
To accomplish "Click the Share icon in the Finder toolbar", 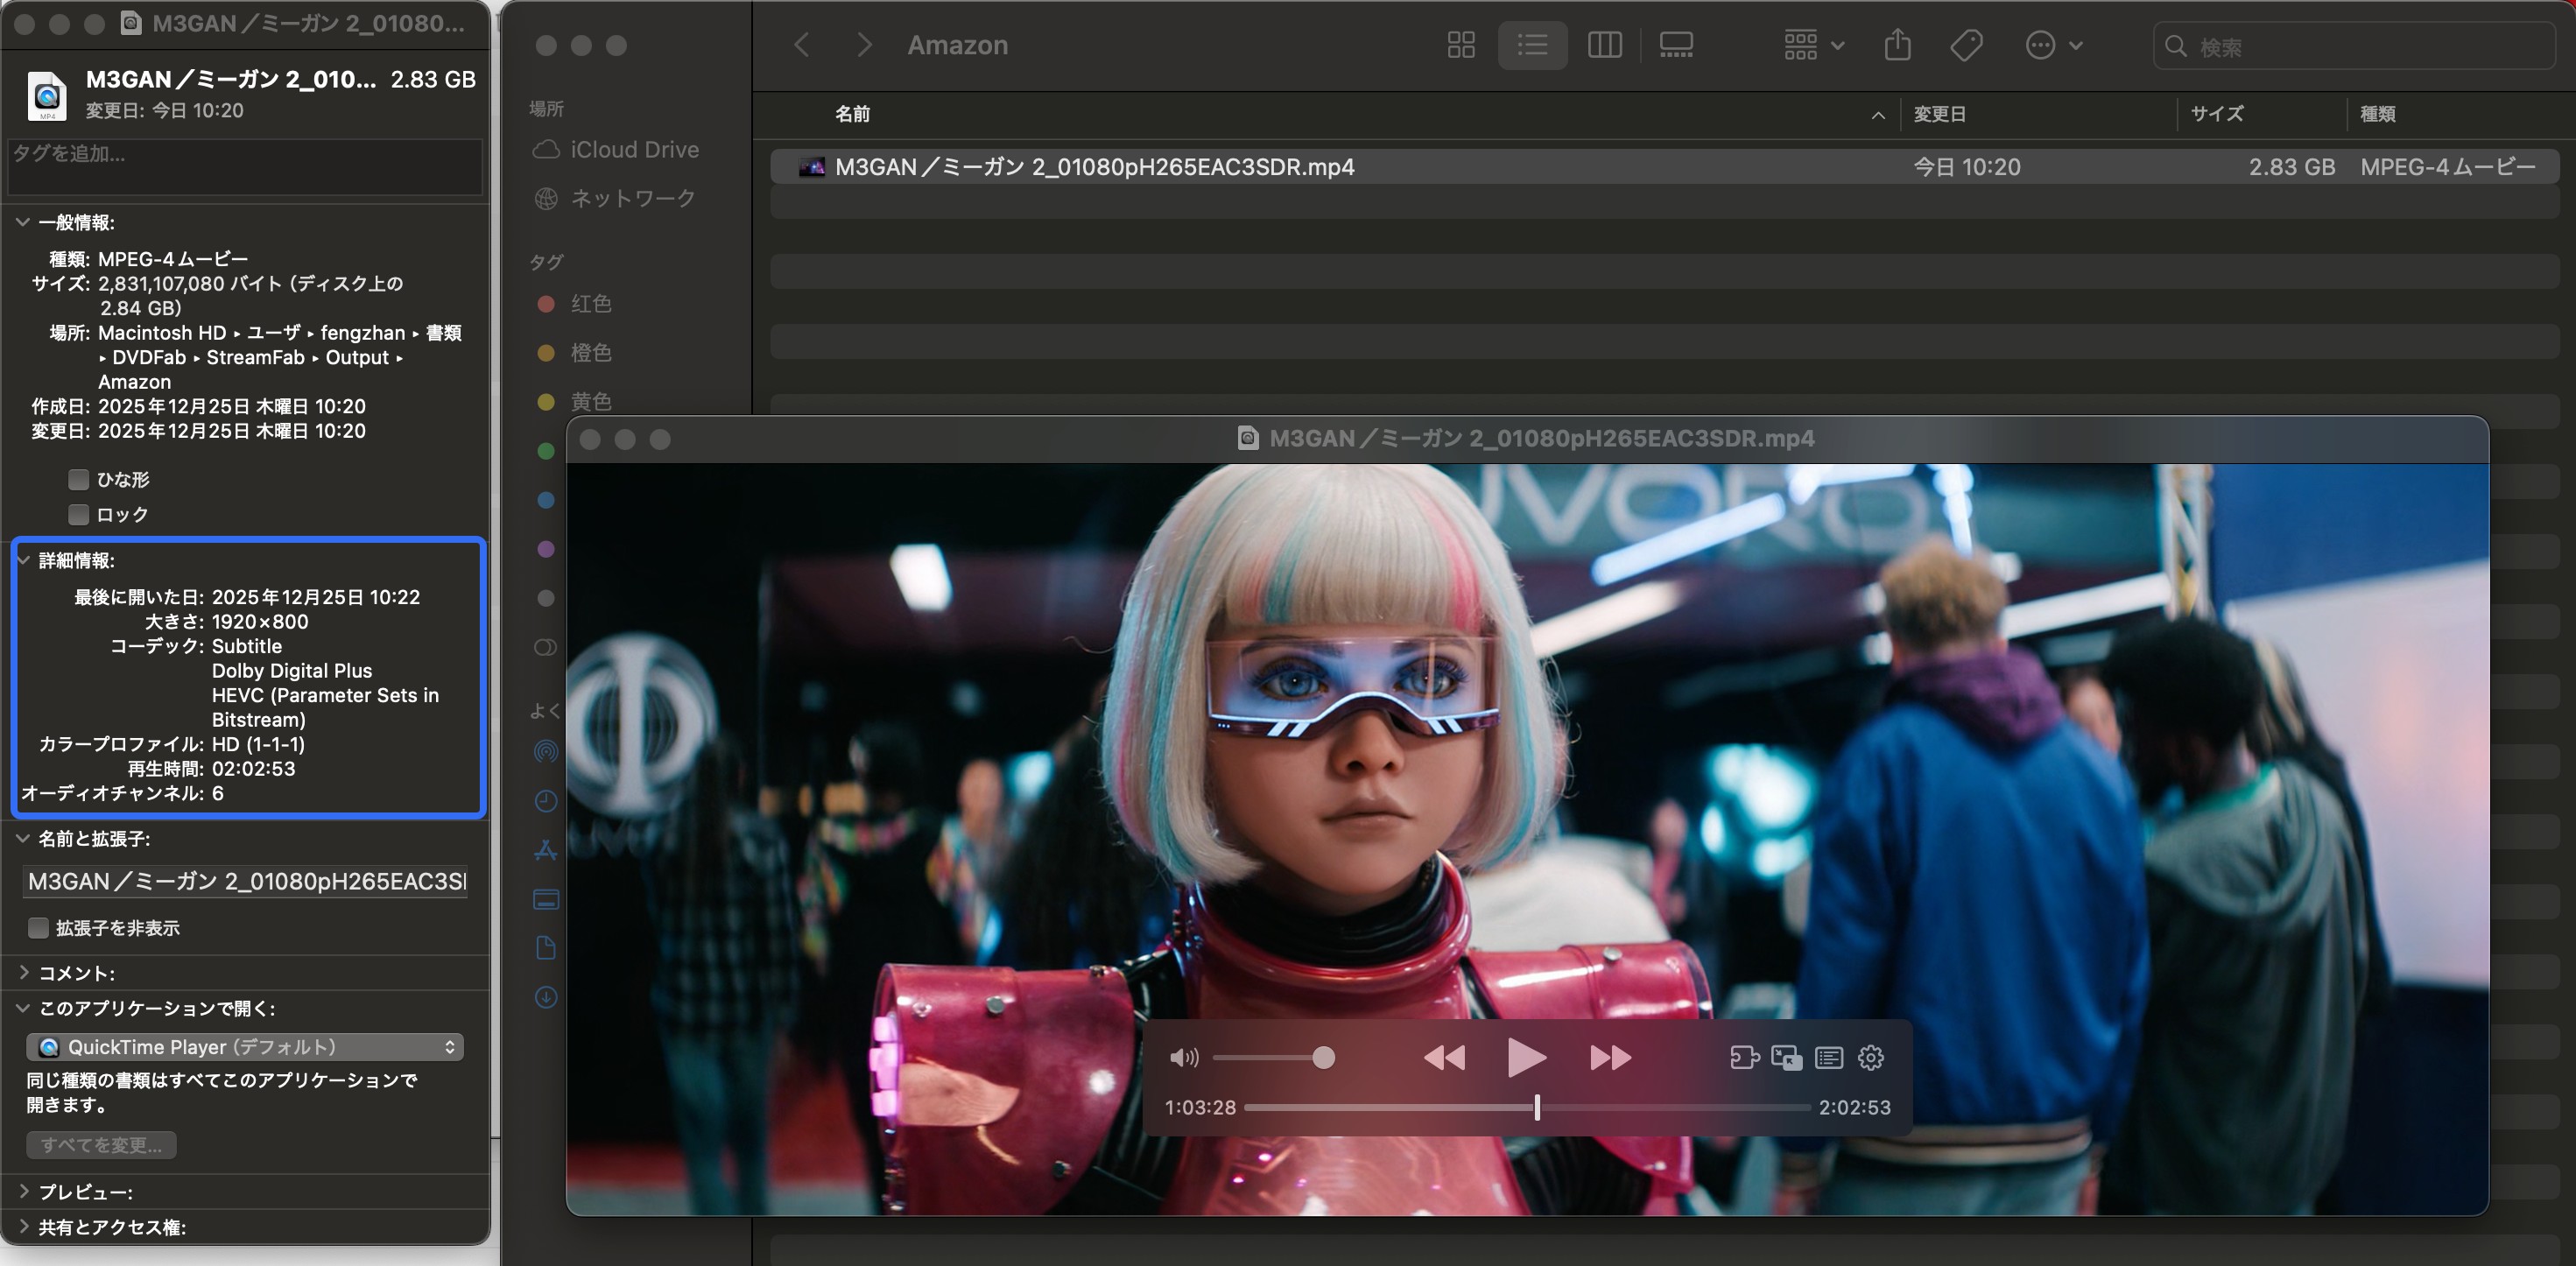I will coord(1898,45).
